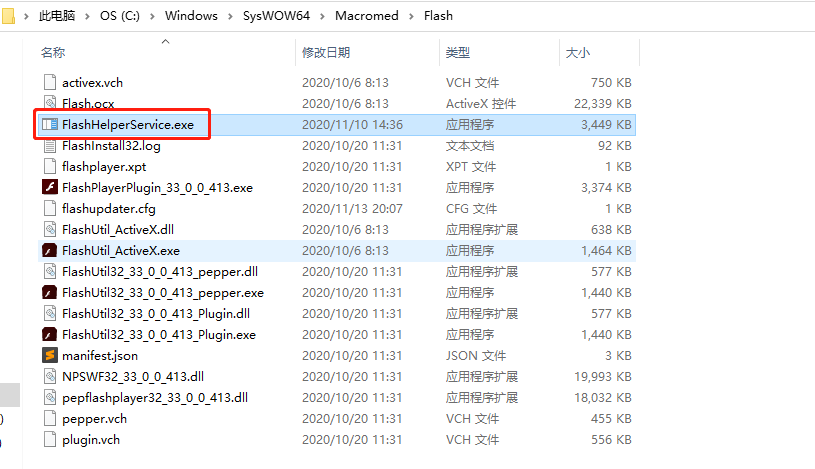The width and height of the screenshot is (815, 469).
Task: Navigate to OS (C:) in breadcrumb
Action: pyautogui.click(x=120, y=16)
